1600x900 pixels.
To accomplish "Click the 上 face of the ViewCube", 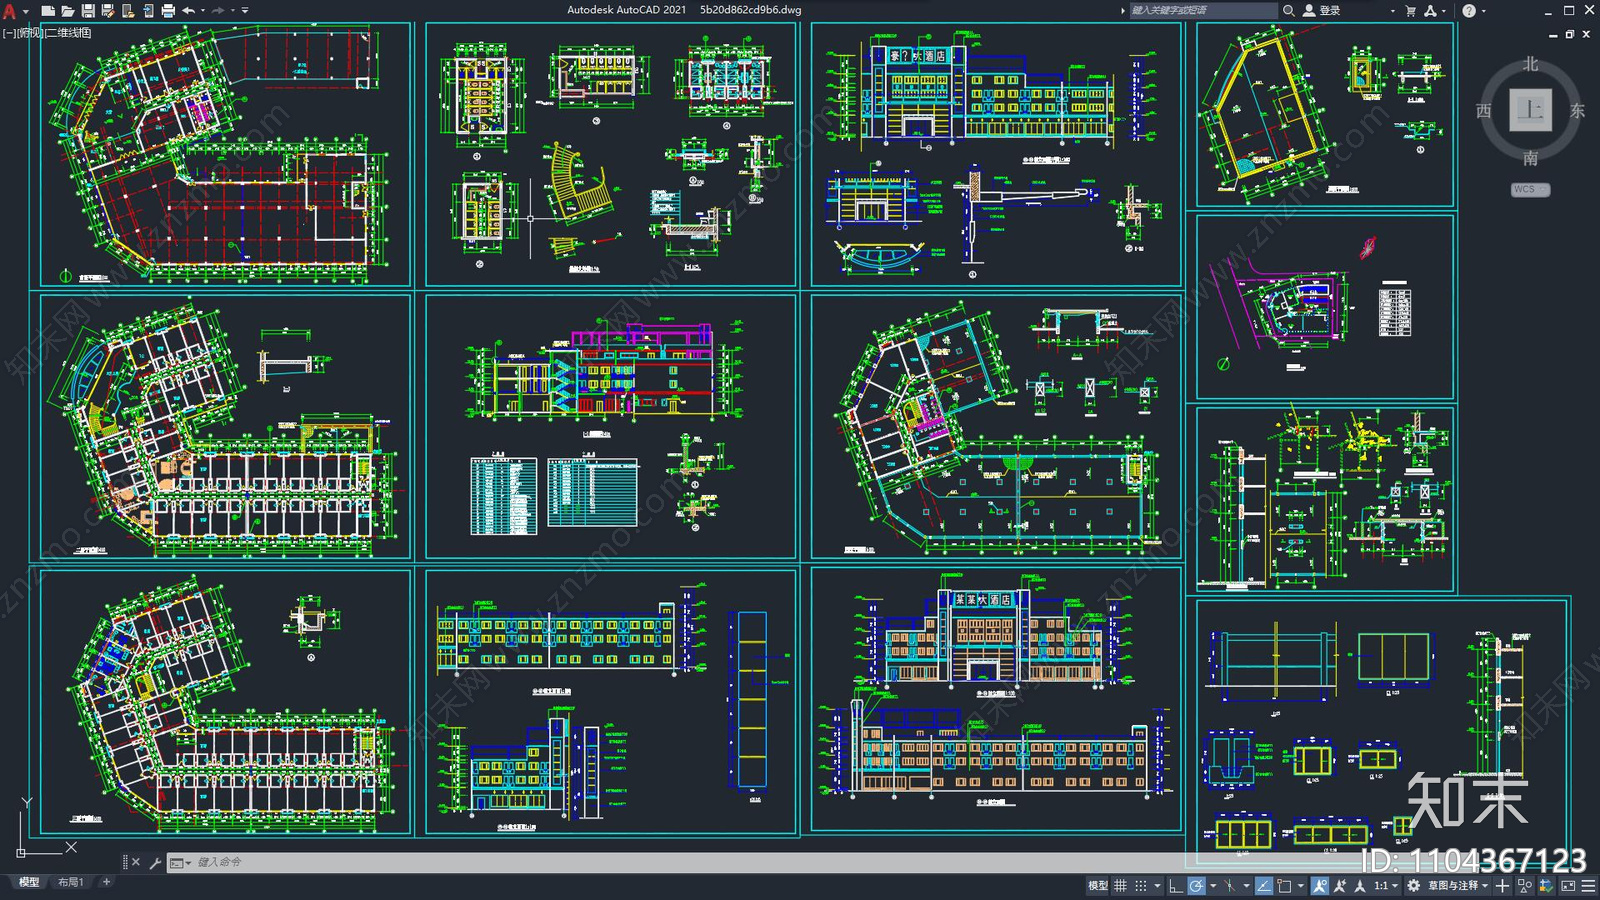I will [x=1530, y=110].
